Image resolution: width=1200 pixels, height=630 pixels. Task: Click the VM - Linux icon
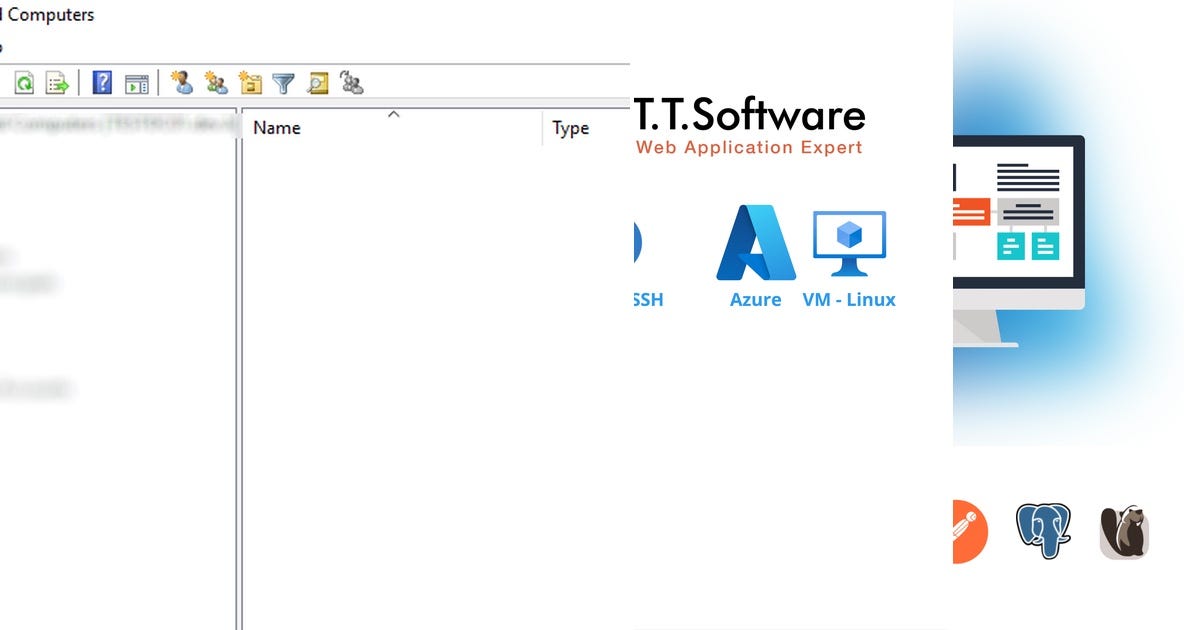pyautogui.click(x=849, y=243)
